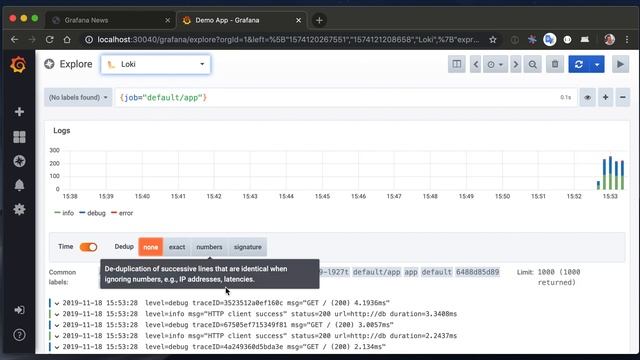Switch to the Grafana News browser tab

click(x=110, y=20)
